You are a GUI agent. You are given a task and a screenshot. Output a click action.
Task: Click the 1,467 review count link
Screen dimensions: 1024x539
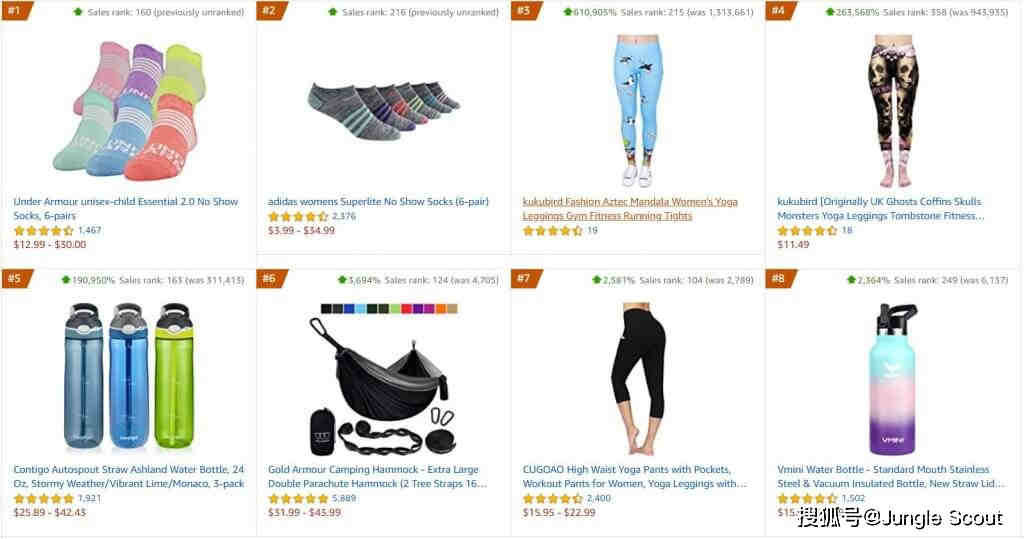89,230
